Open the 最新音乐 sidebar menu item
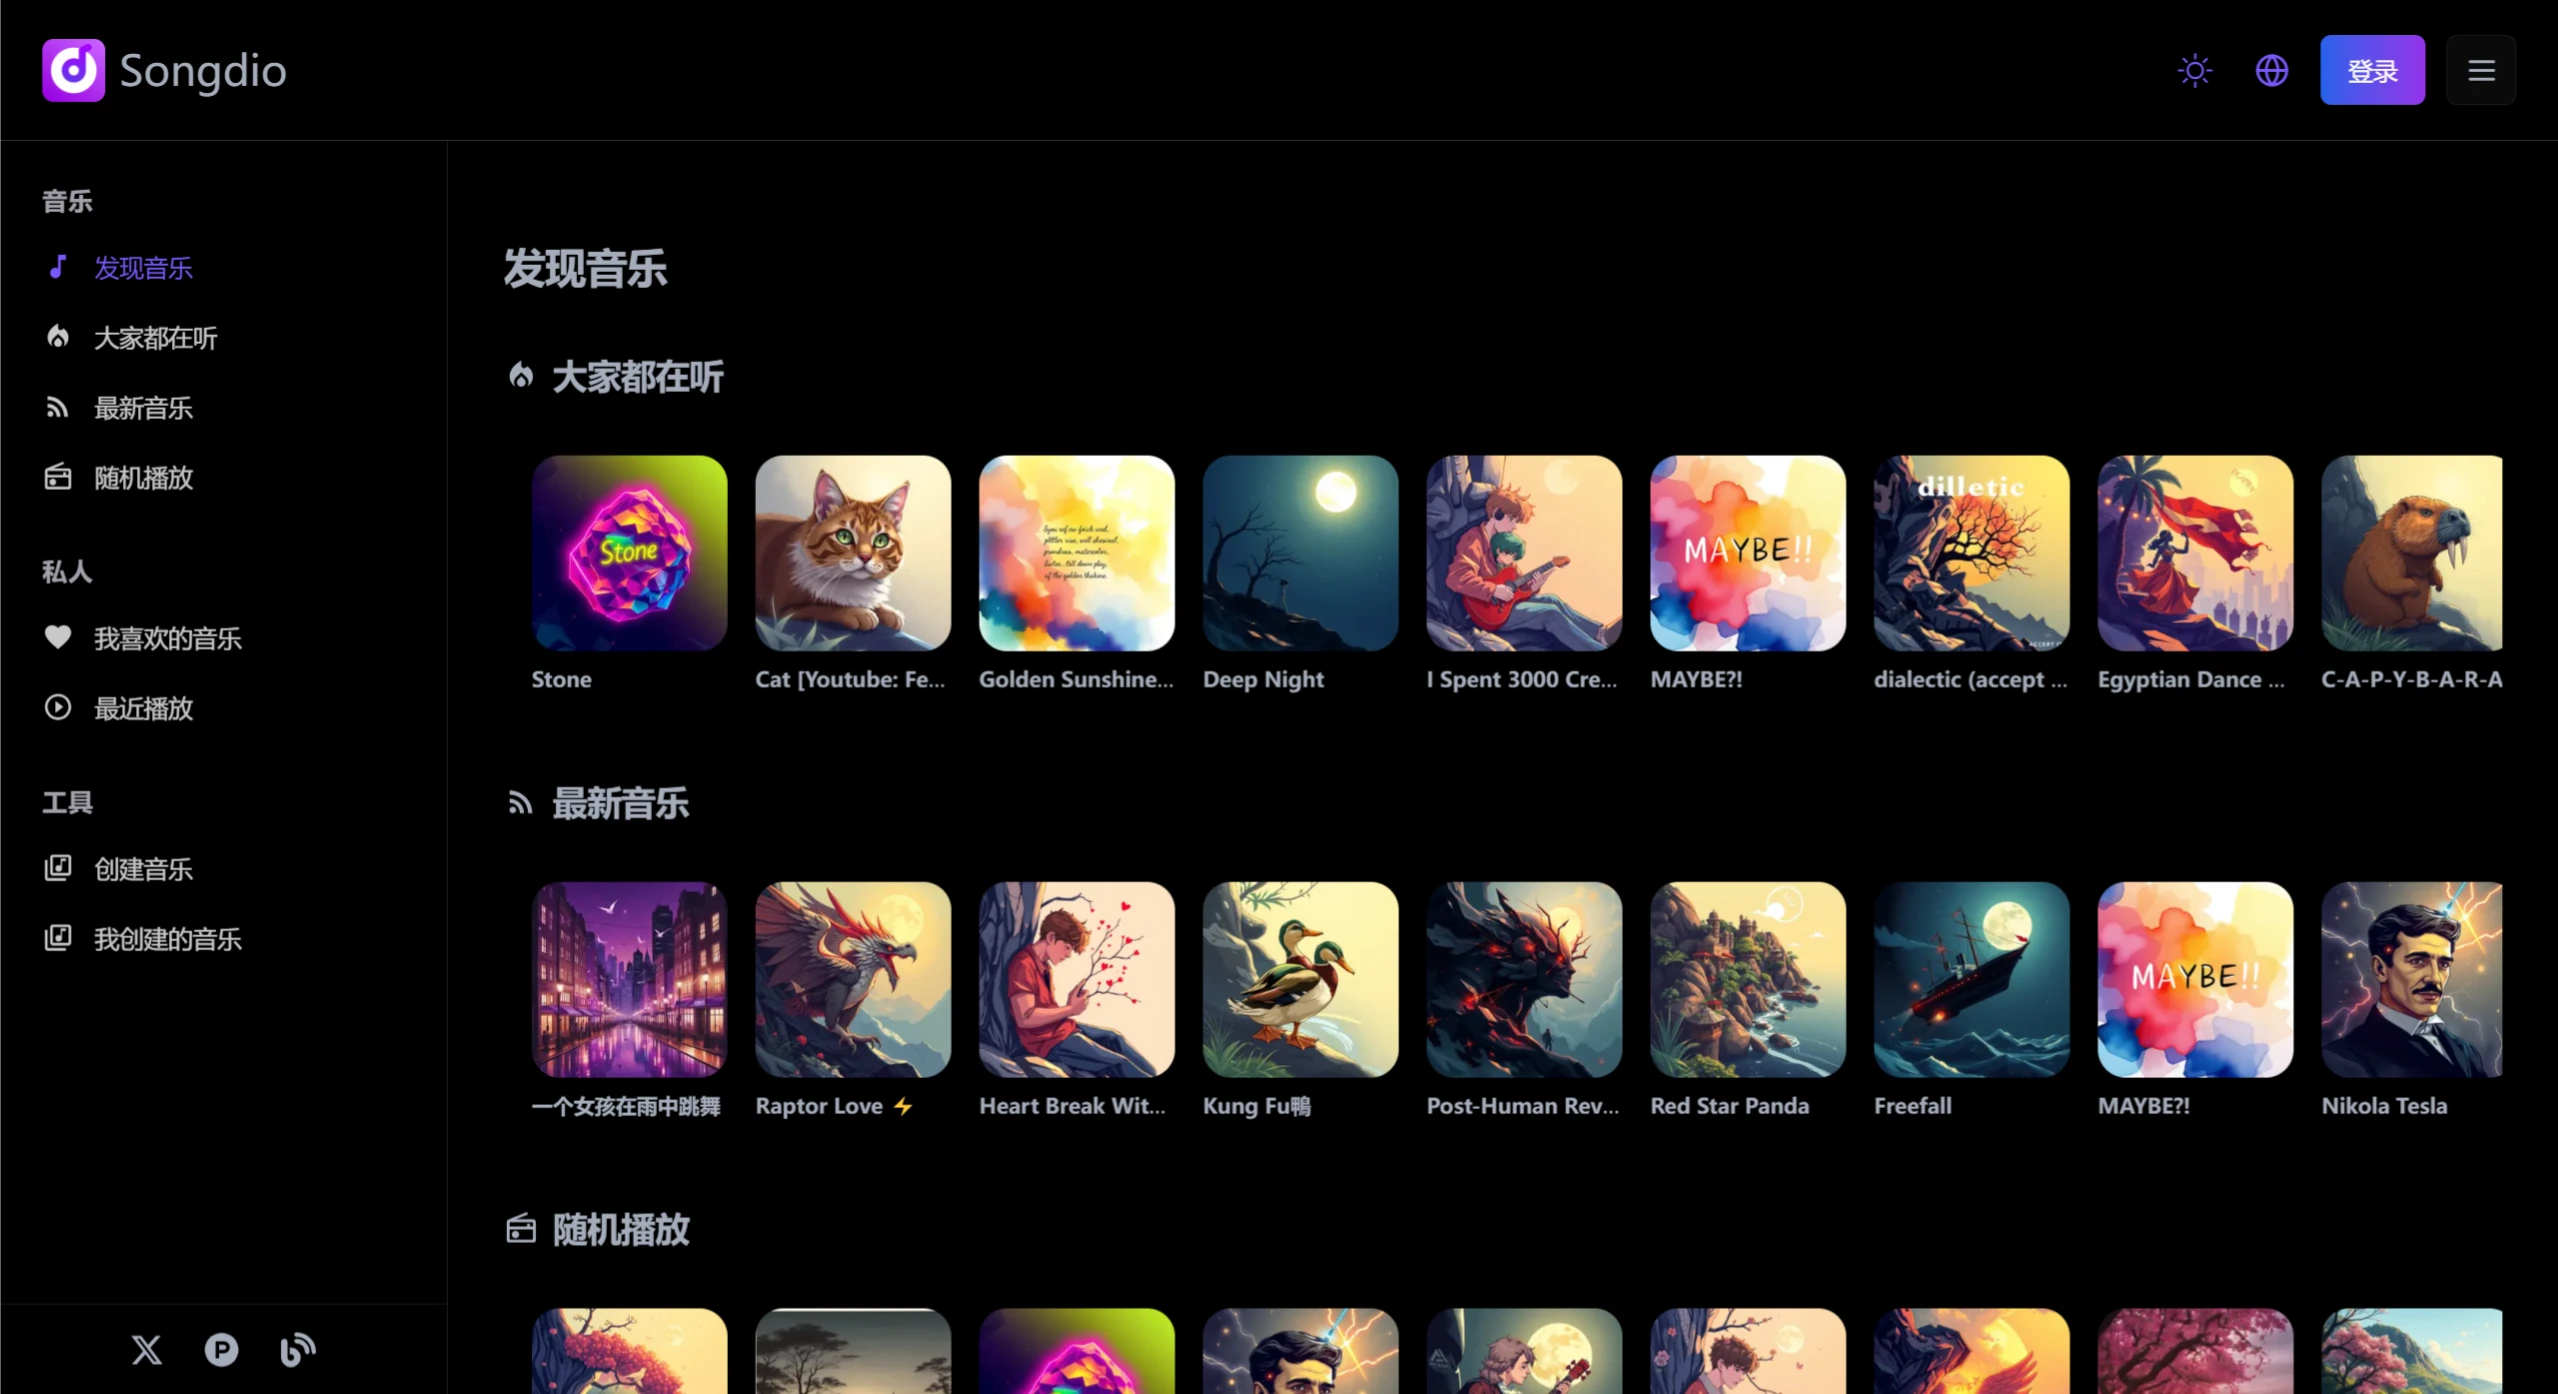This screenshot has width=2558, height=1394. 144,407
